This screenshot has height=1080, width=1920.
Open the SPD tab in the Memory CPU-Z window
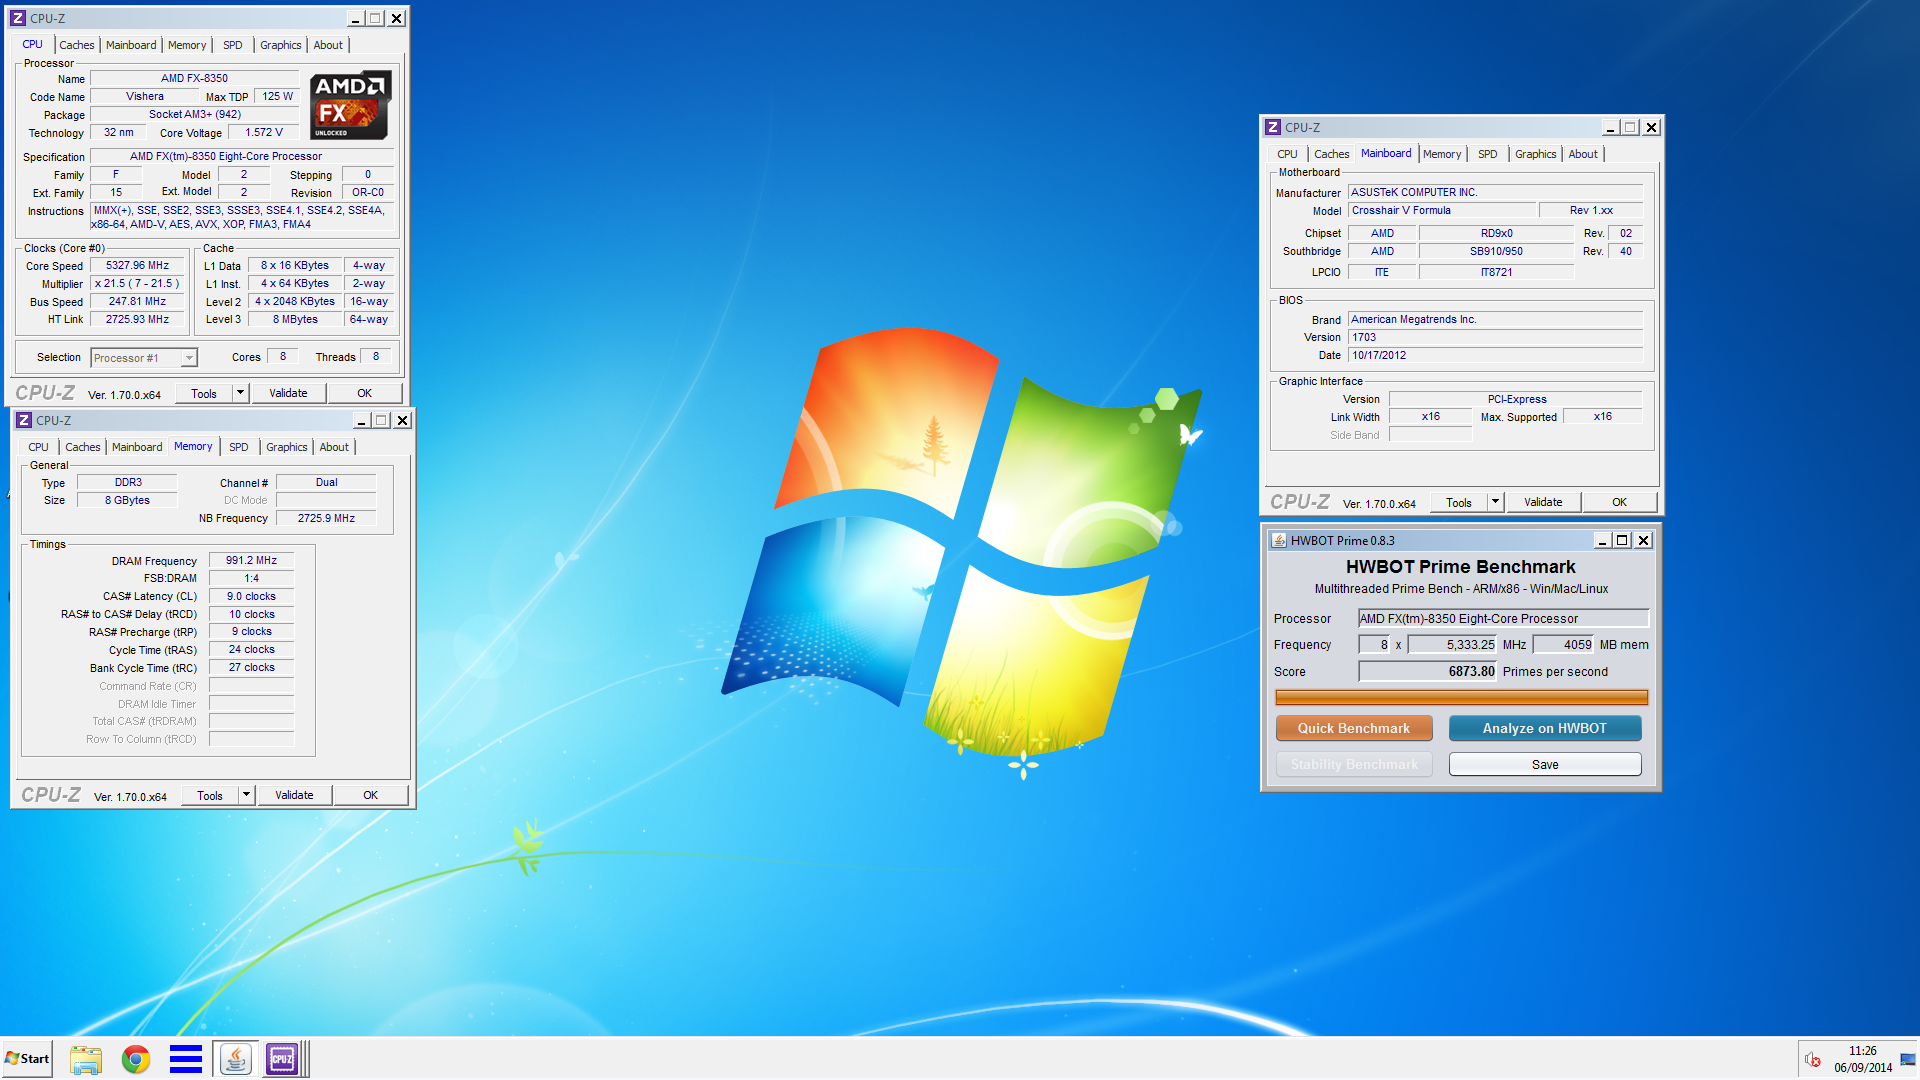click(x=239, y=447)
